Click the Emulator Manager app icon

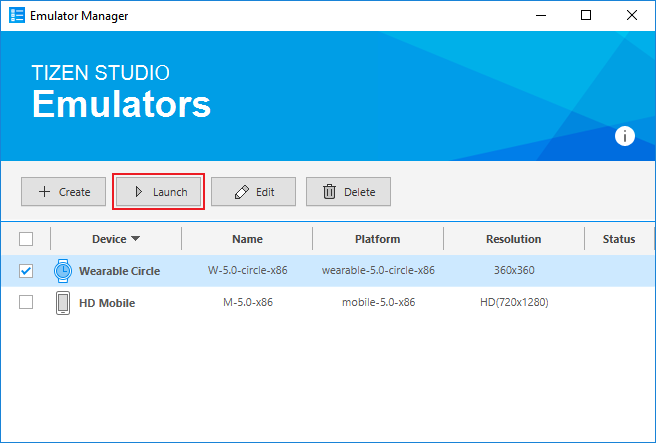click(x=17, y=15)
